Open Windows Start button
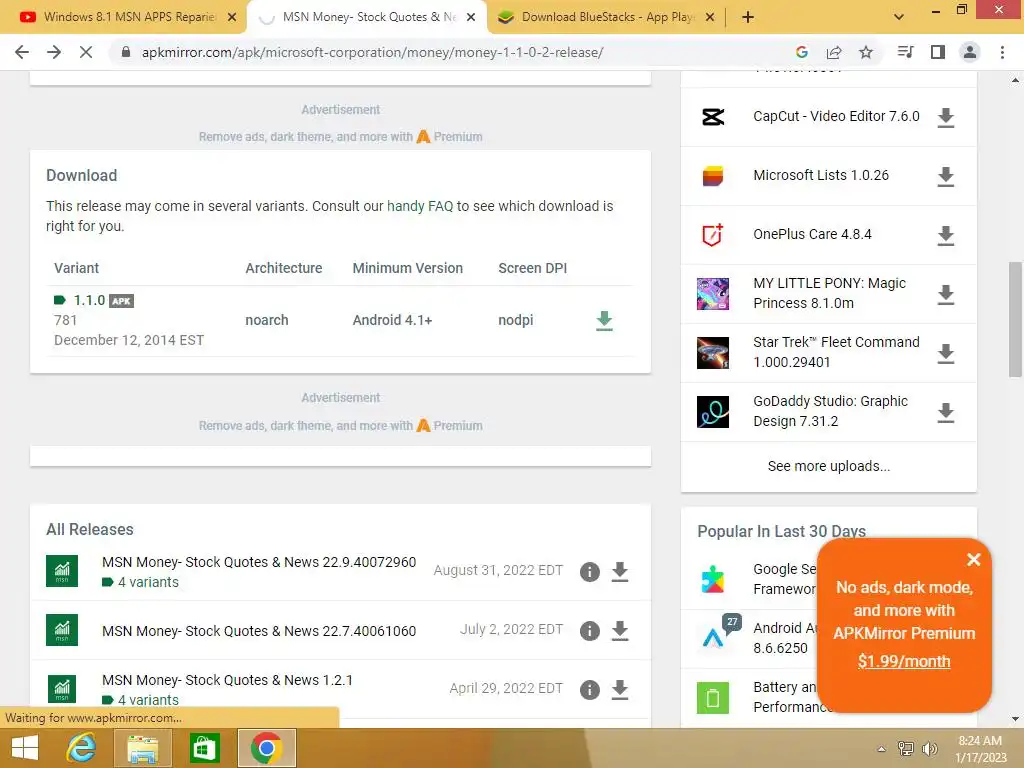The height and width of the screenshot is (768, 1024). 25,748
